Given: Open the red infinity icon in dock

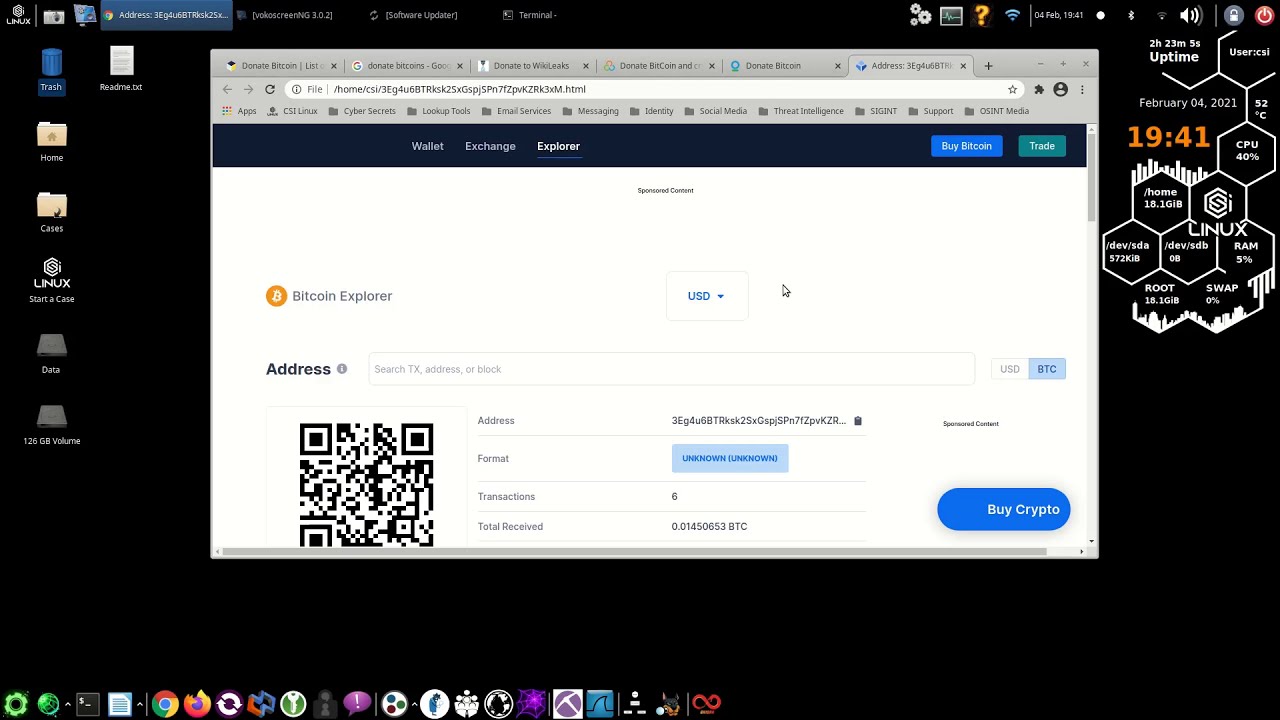Looking at the screenshot, I should coord(706,703).
